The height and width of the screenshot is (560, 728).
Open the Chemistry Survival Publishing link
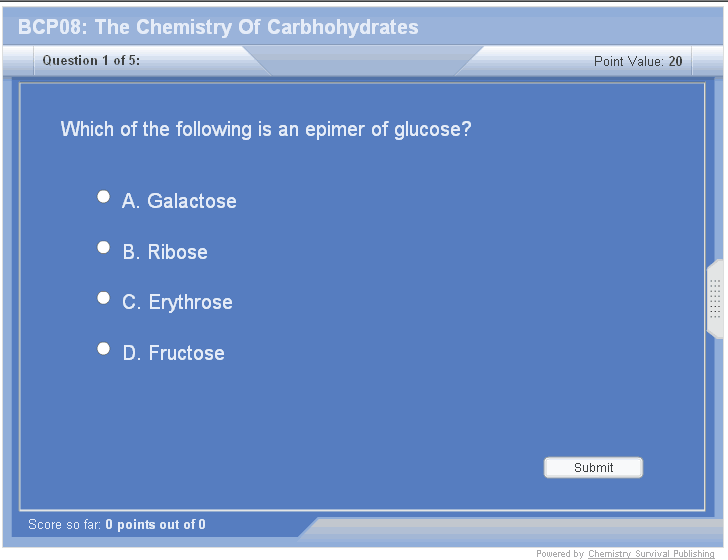(x=651, y=554)
